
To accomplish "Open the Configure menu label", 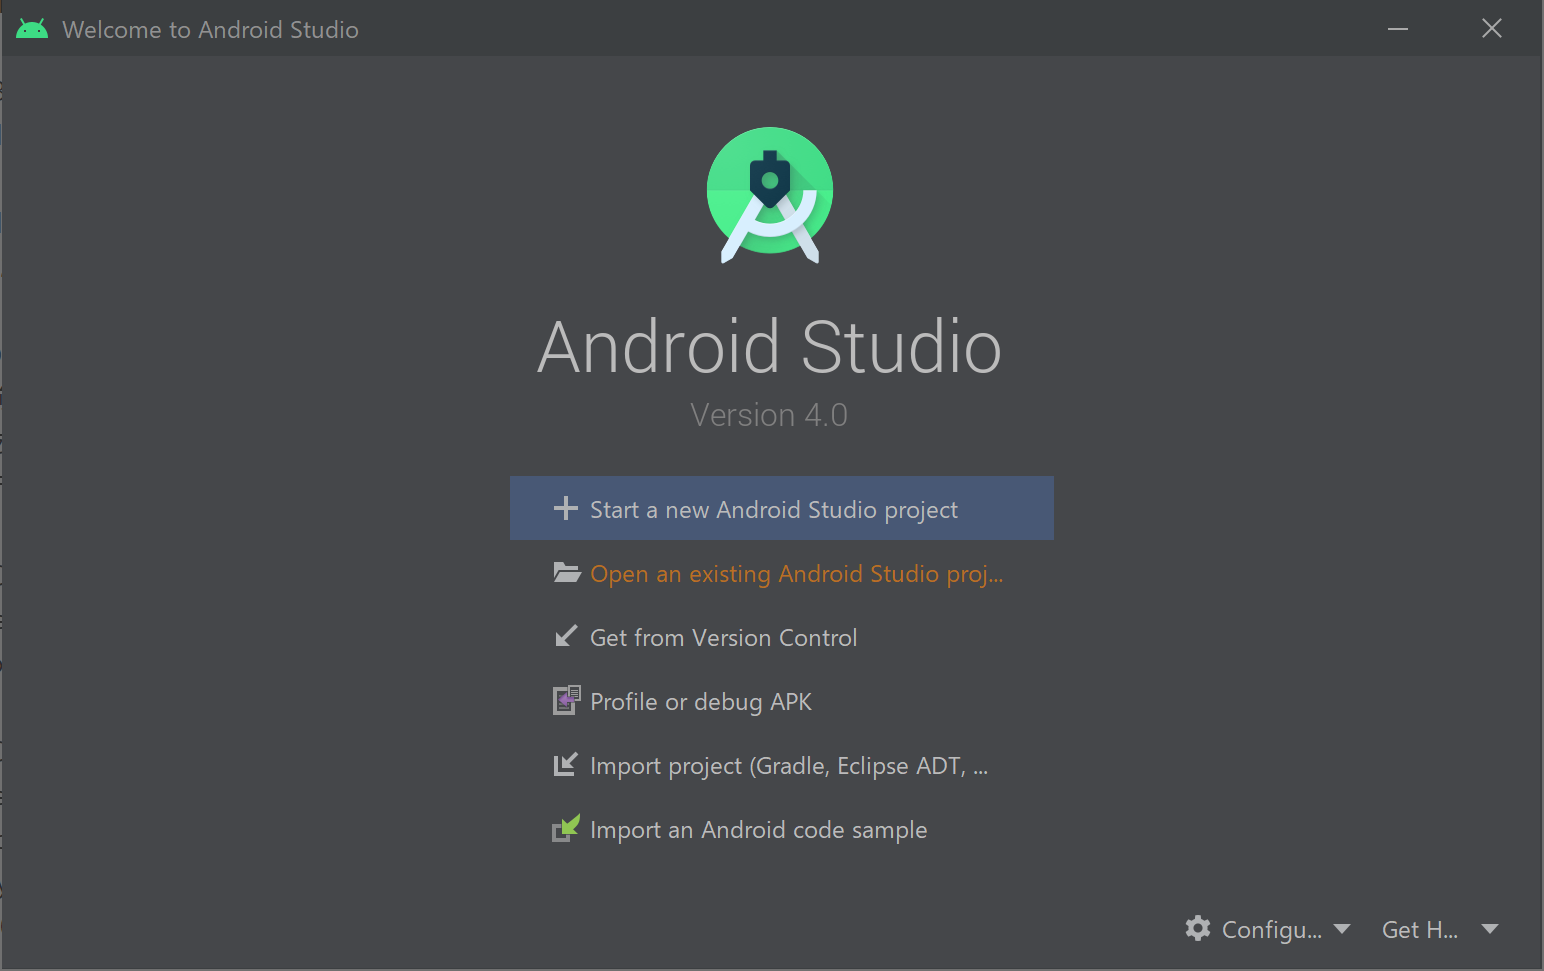I will (1272, 929).
